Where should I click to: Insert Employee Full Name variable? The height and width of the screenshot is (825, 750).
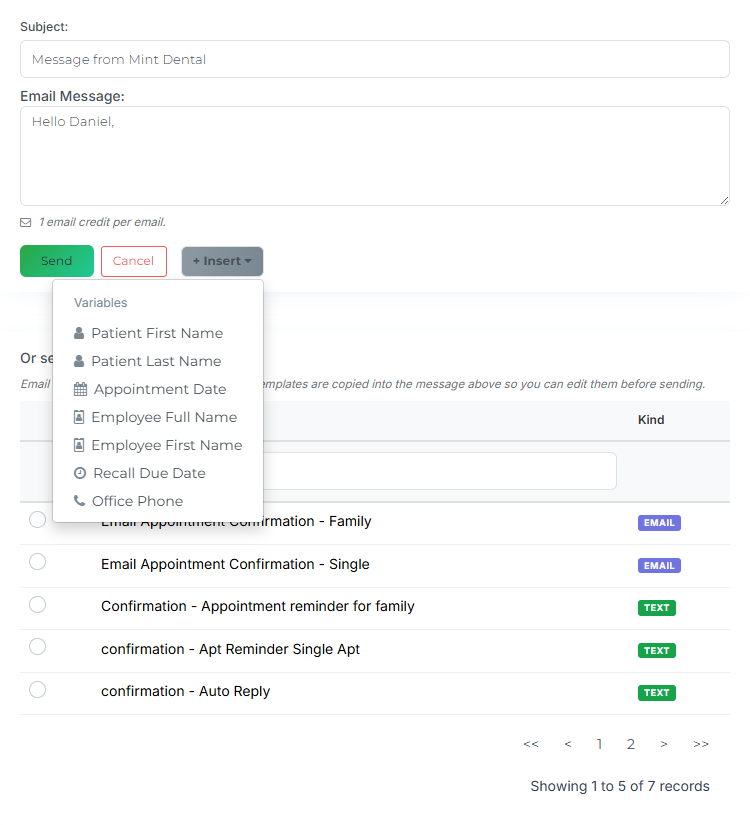158,417
